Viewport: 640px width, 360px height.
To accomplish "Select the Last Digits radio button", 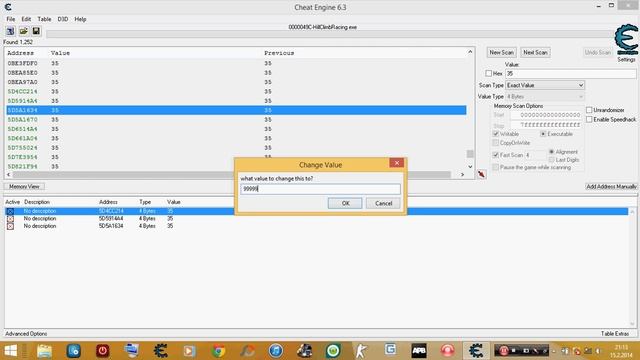I will coord(551,160).
